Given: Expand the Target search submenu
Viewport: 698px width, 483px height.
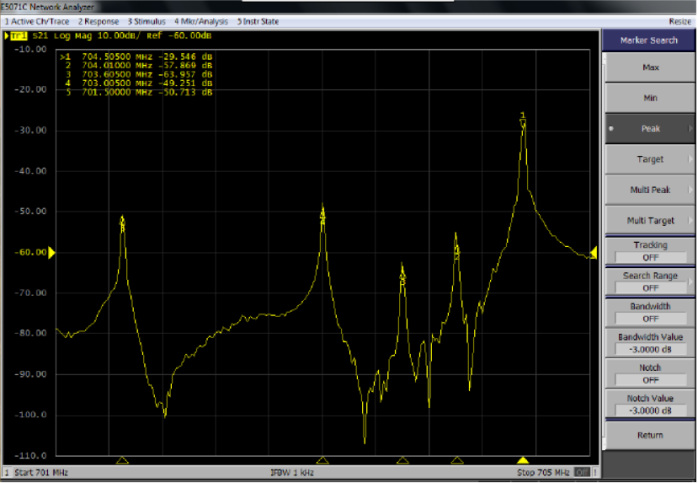Looking at the screenshot, I should point(650,159).
